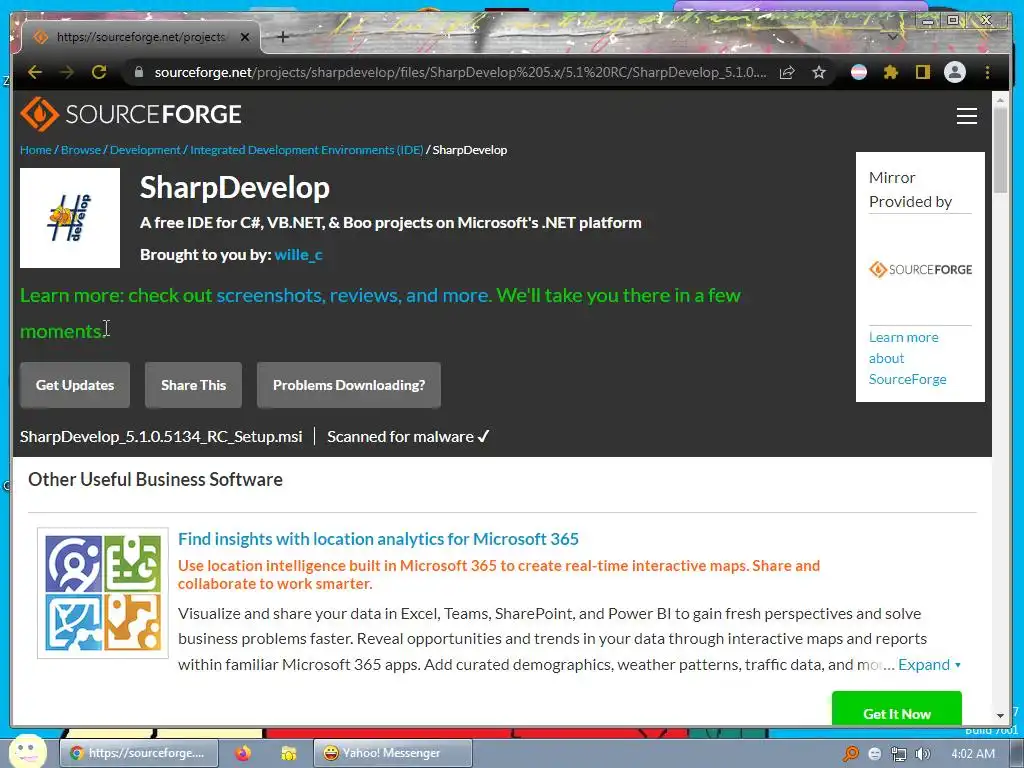Click the orange search tray icon

(851, 754)
